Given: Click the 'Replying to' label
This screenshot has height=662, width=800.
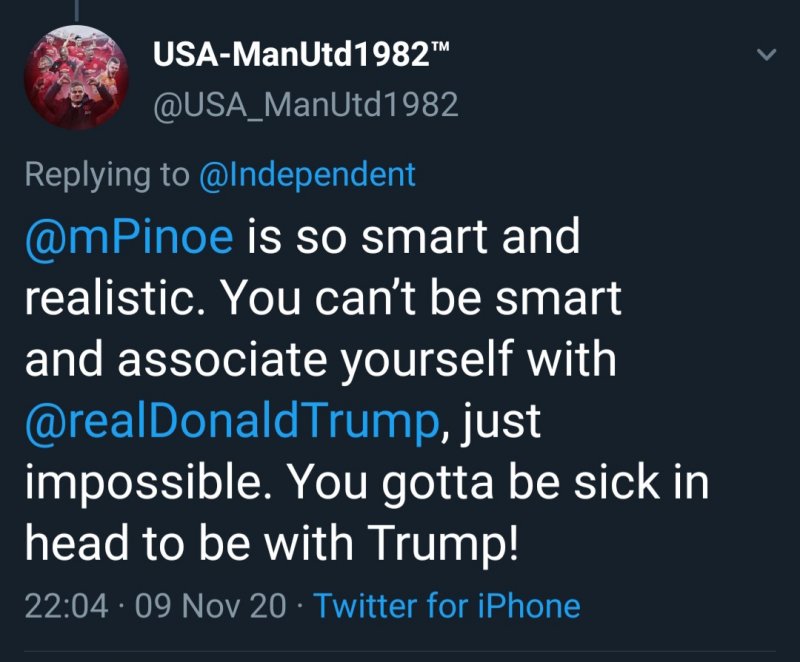Looking at the screenshot, I should coord(106,174).
